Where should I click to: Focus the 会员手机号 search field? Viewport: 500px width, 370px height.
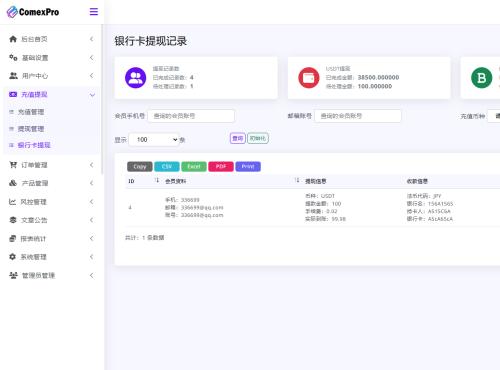(x=191, y=116)
